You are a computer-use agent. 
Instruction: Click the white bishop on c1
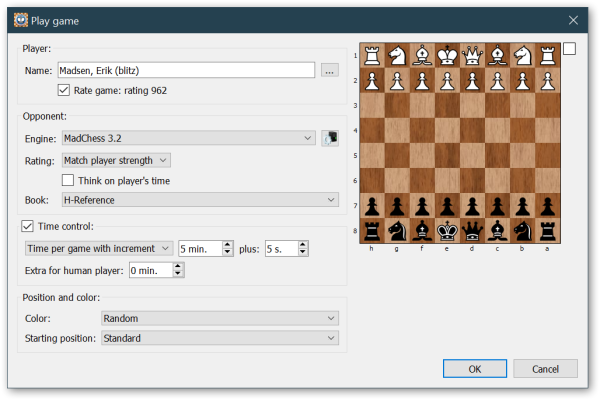click(x=497, y=56)
